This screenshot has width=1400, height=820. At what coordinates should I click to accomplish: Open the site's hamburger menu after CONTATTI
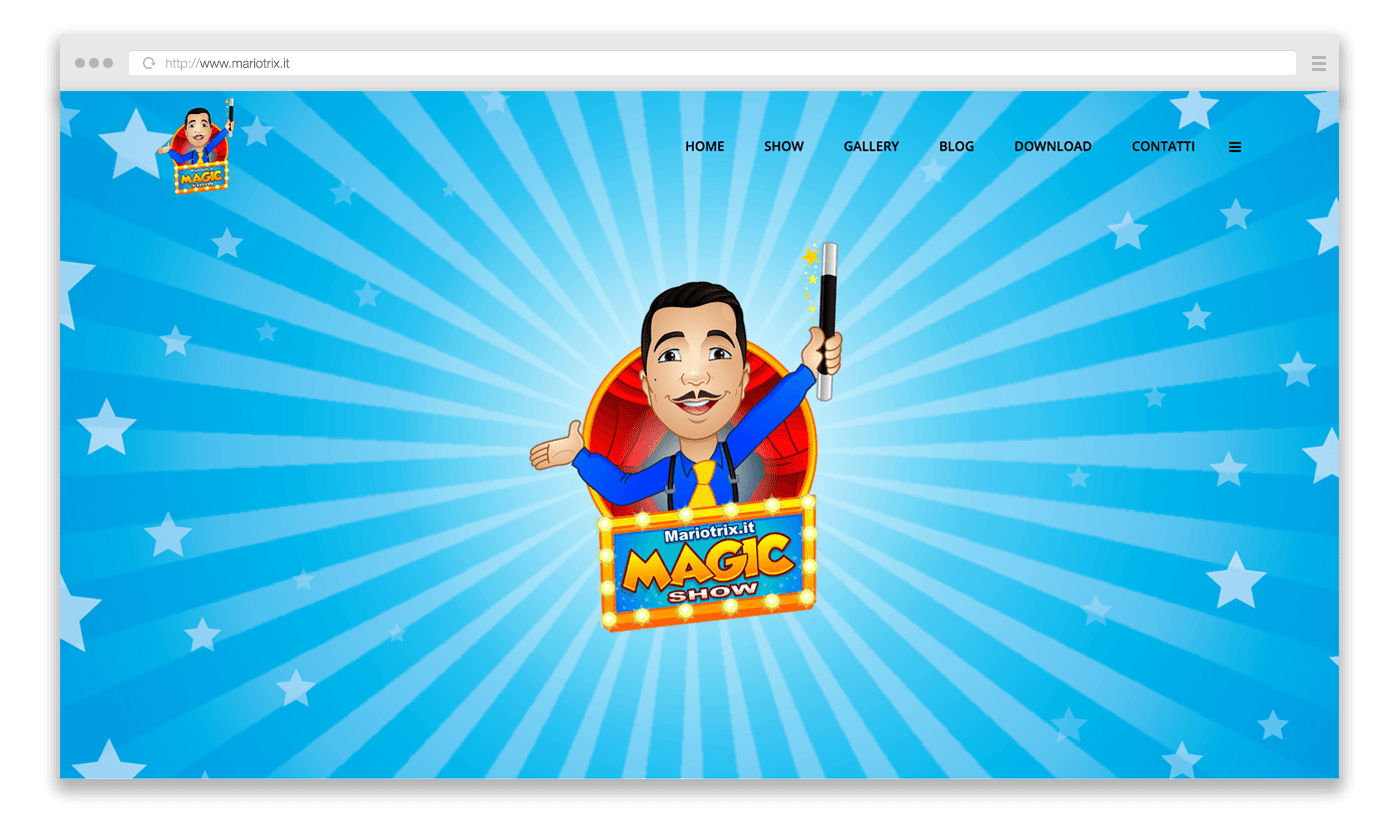point(1235,147)
